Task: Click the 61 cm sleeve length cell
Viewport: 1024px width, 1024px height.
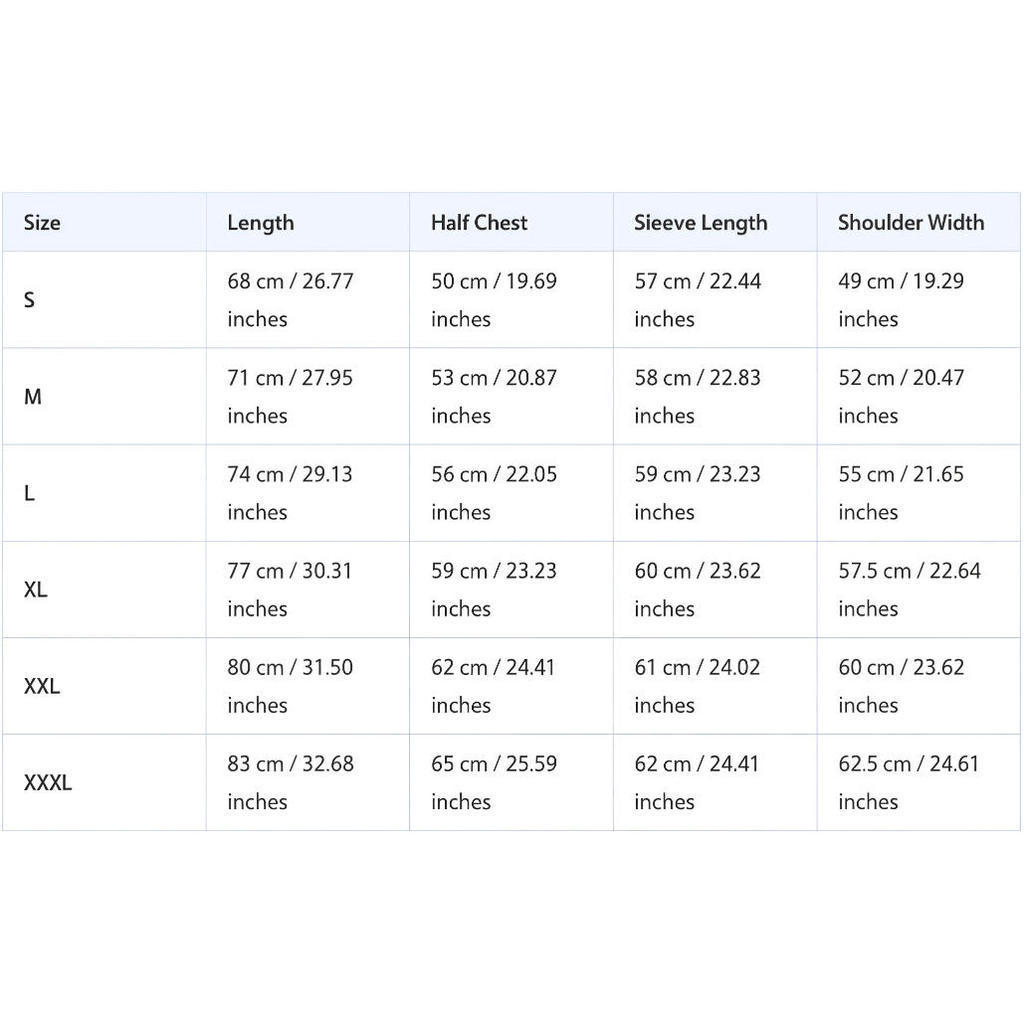Action: 715,686
